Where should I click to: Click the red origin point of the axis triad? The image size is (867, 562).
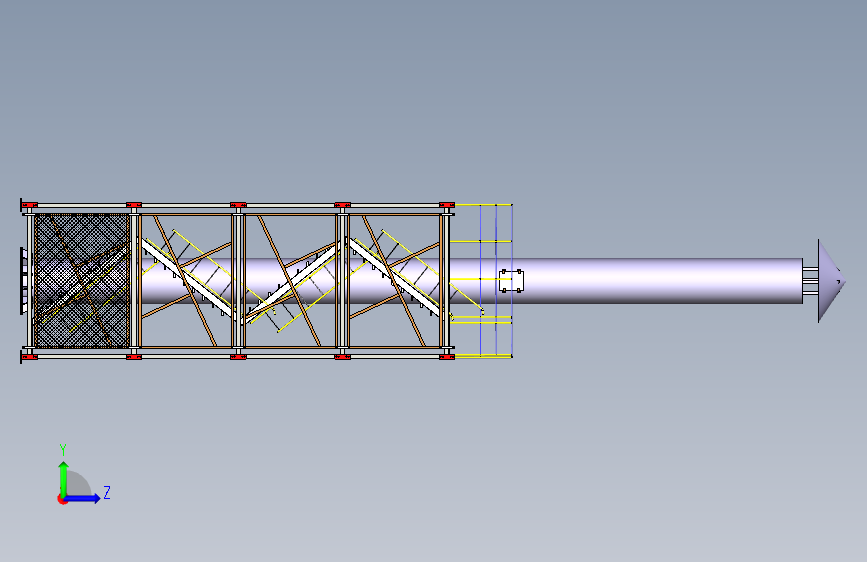point(62,499)
